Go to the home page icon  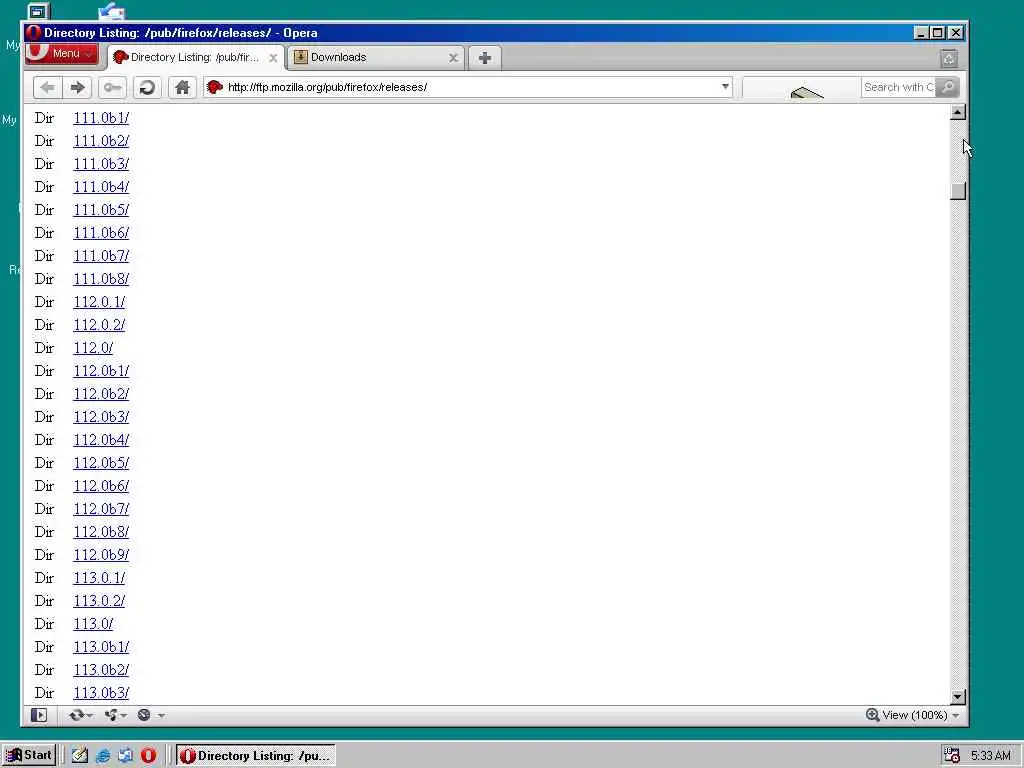[182, 88]
